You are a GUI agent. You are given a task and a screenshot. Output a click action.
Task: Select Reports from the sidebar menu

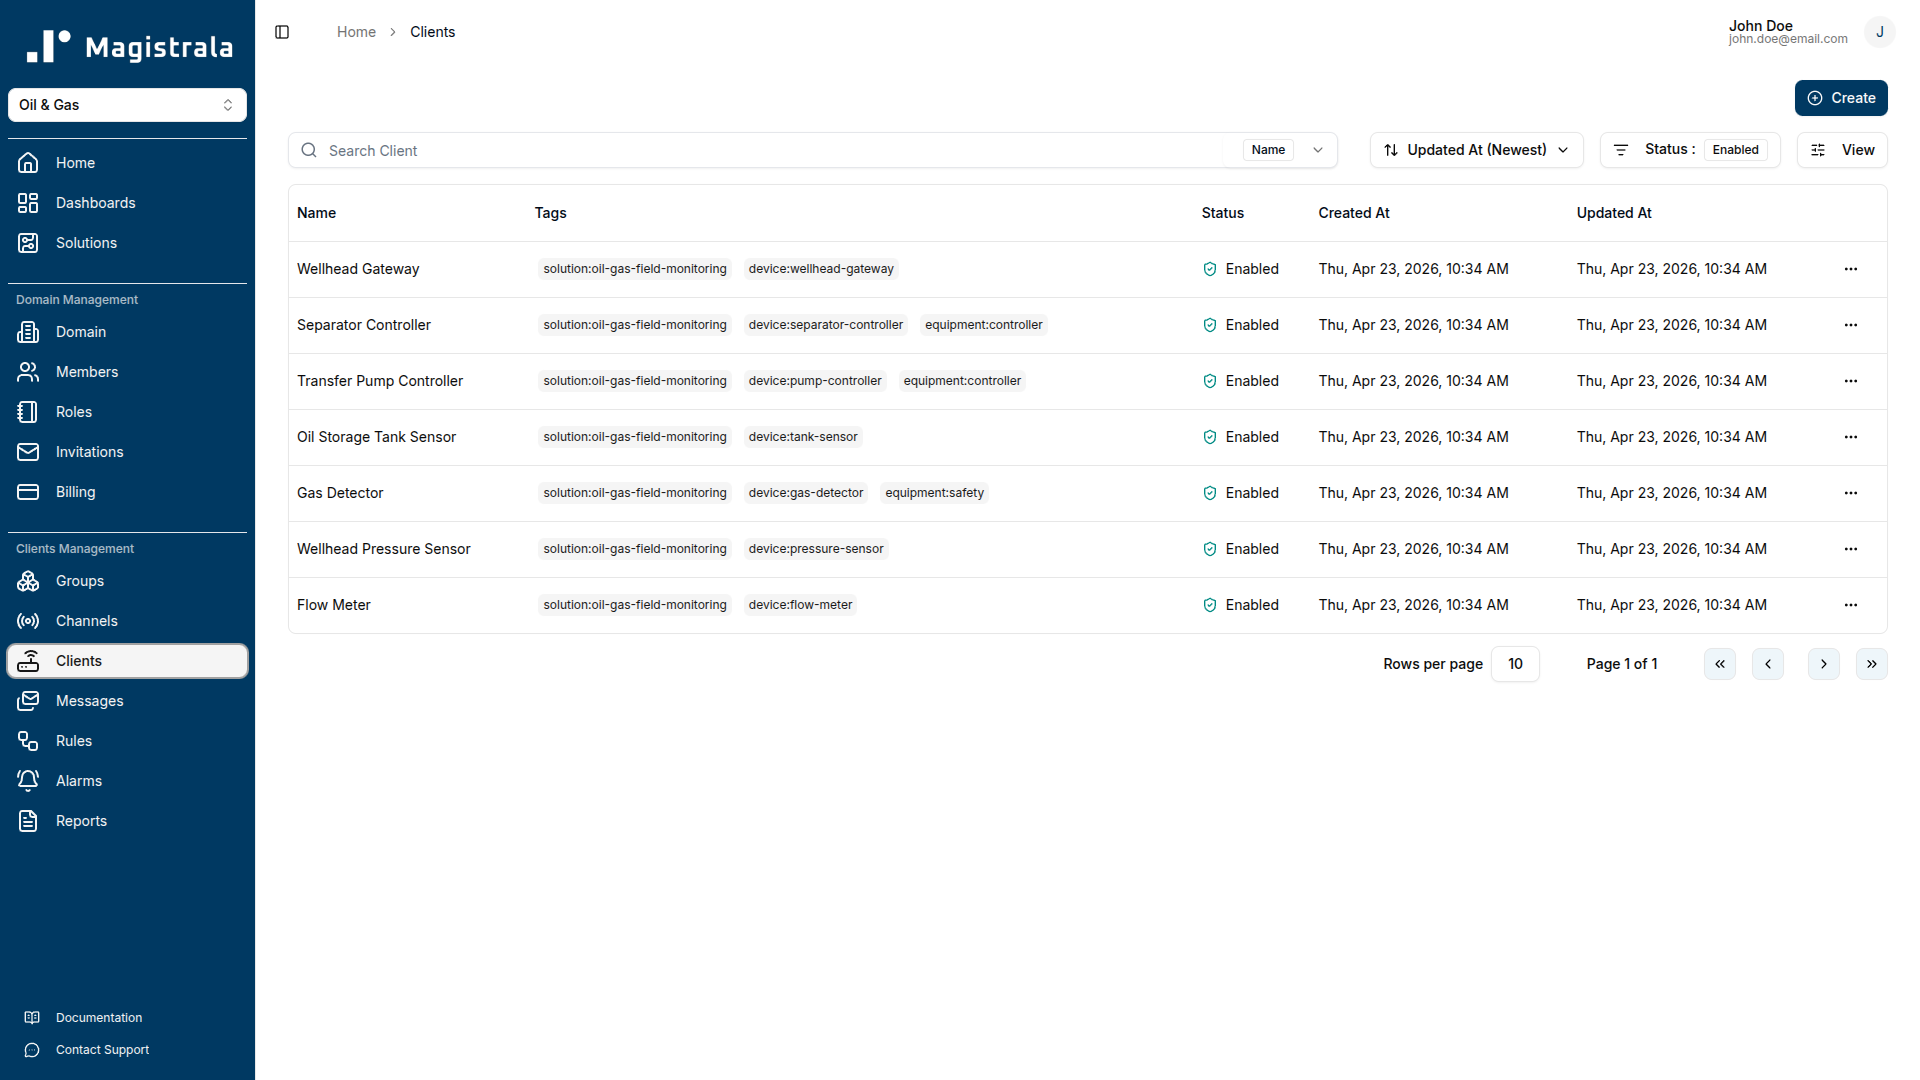tap(81, 821)
